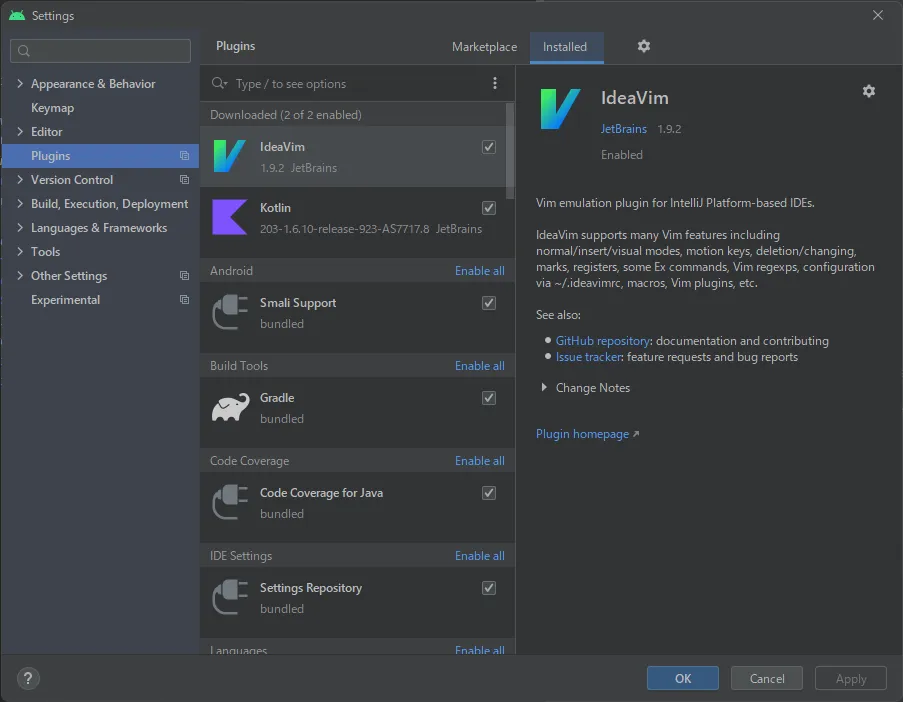Select Keymap in the settings tree
The image size is (903, 702).
[x=52, y=108]
